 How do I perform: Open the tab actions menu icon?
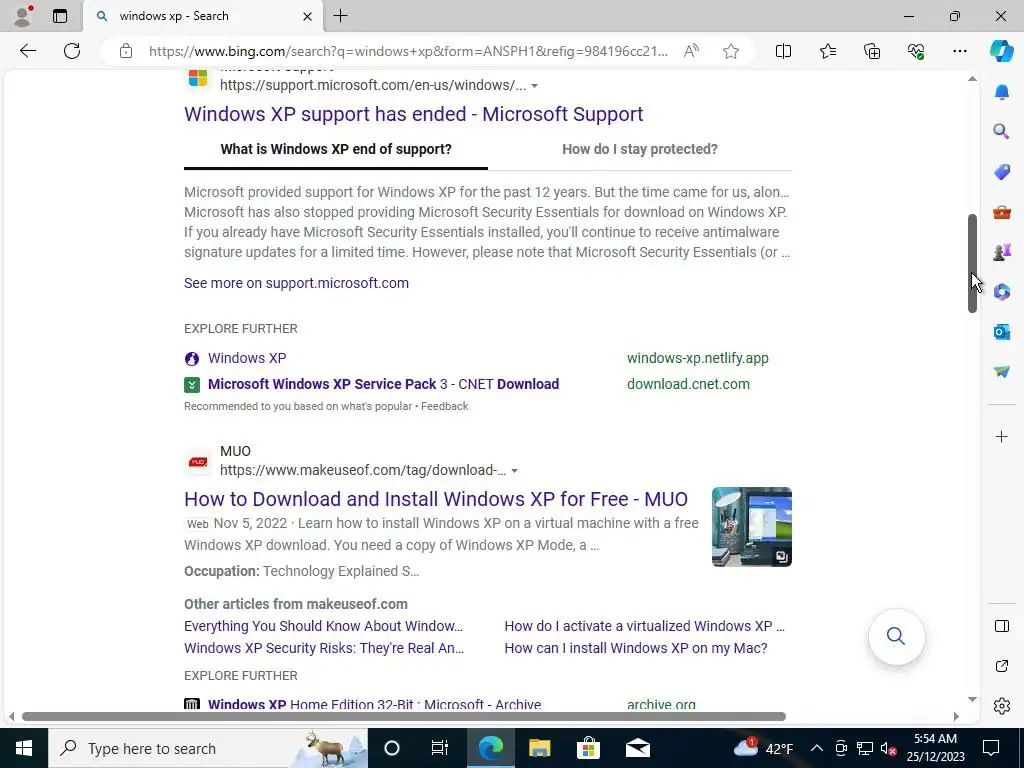[x=60, y=16]
